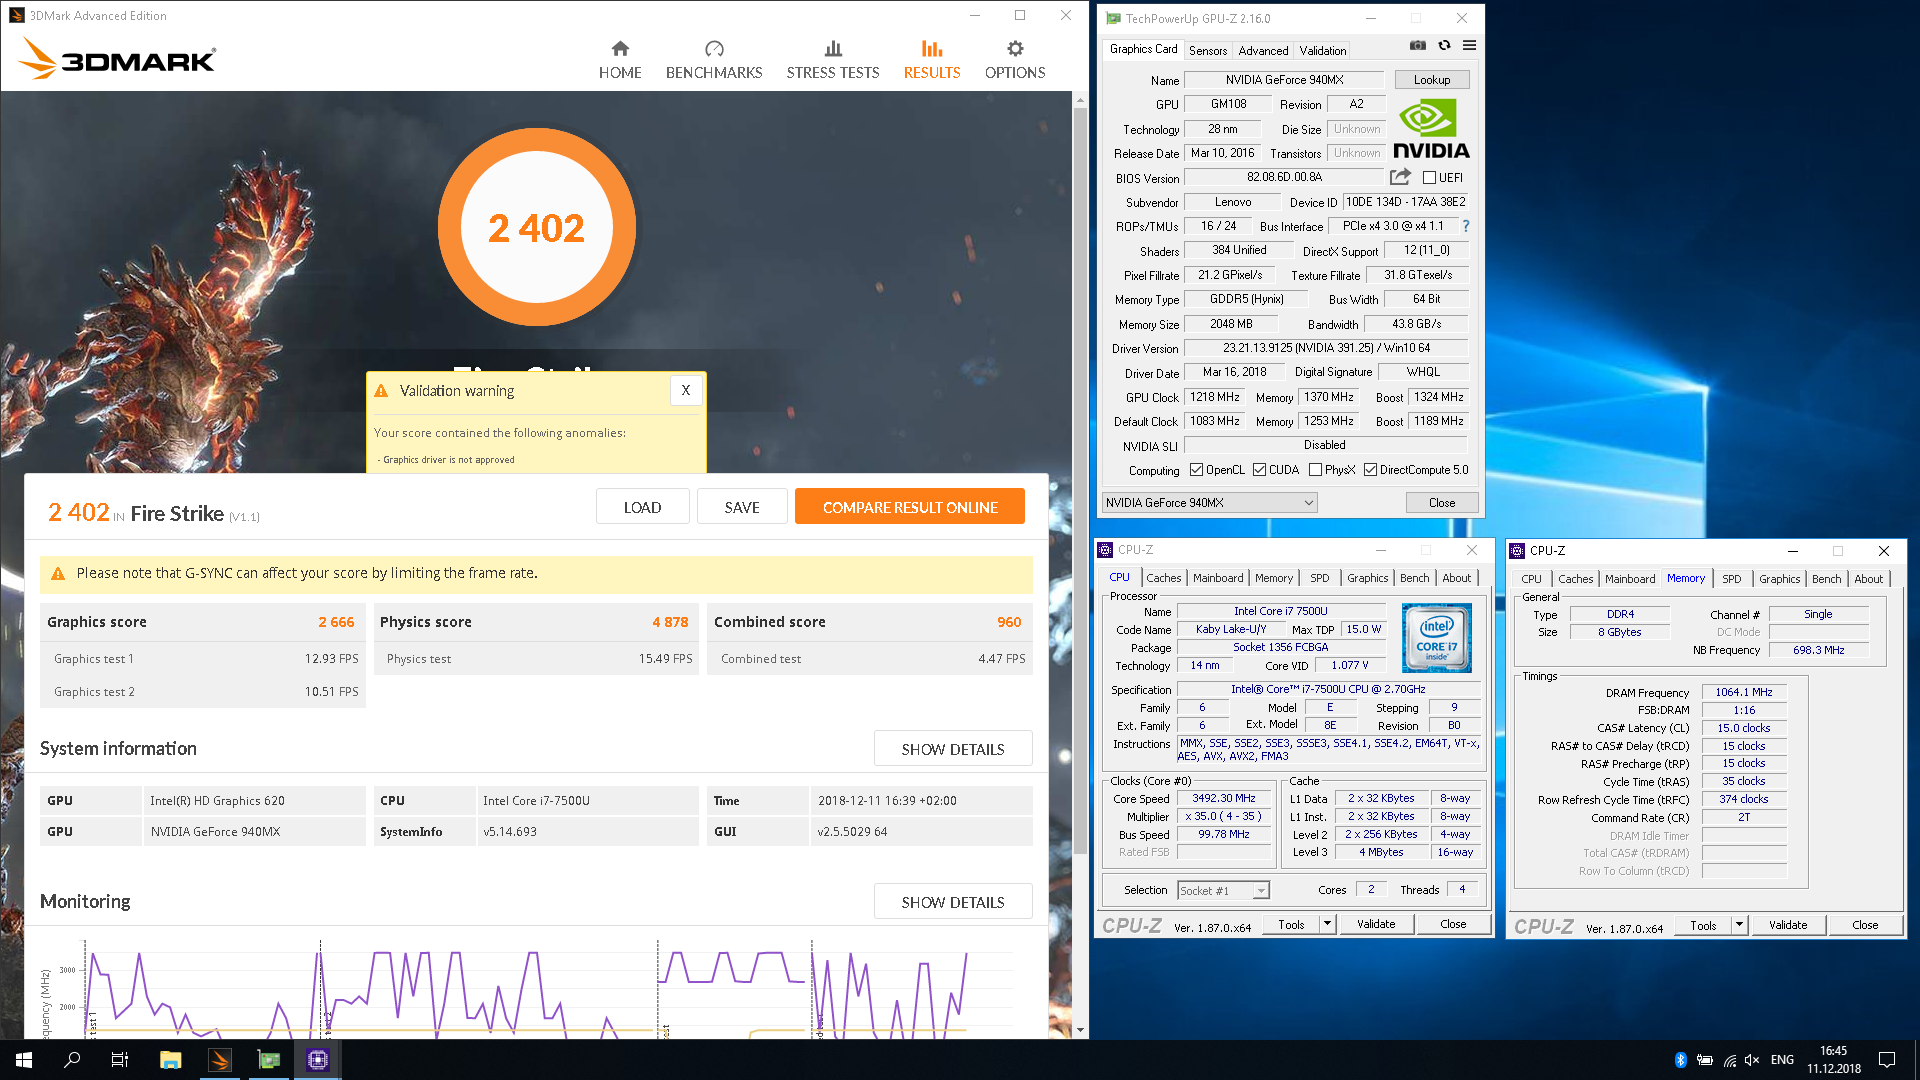Open the RESULTS section in 3DMark
The image size is (1920, 1080).
click(932, 60)
